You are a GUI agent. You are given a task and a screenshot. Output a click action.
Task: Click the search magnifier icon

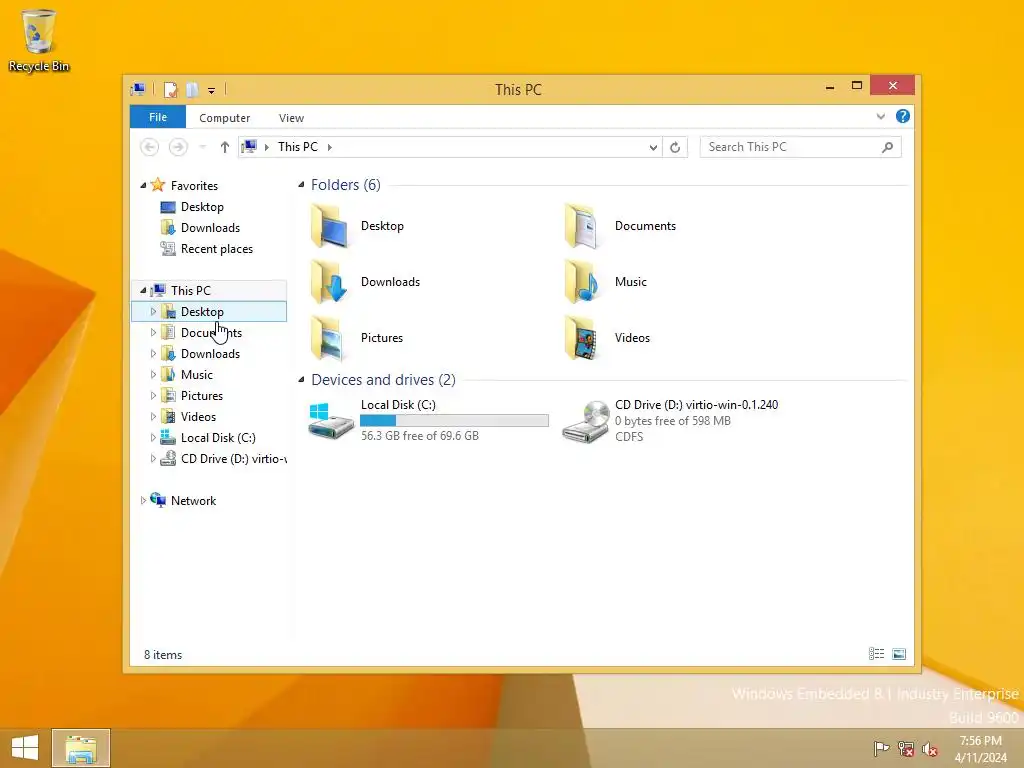coord(887,147)
